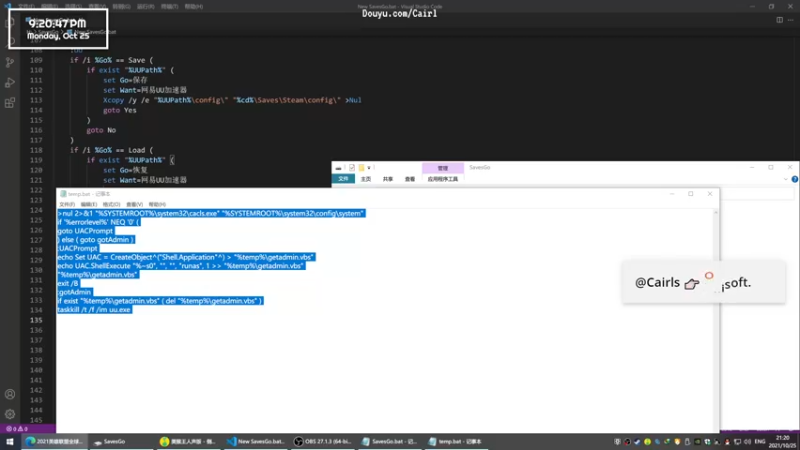Open 应用程序工具 tab in Explorer ribbon
Screen dimensions: 800x450
pyautogui.click(x=442, y=179)
